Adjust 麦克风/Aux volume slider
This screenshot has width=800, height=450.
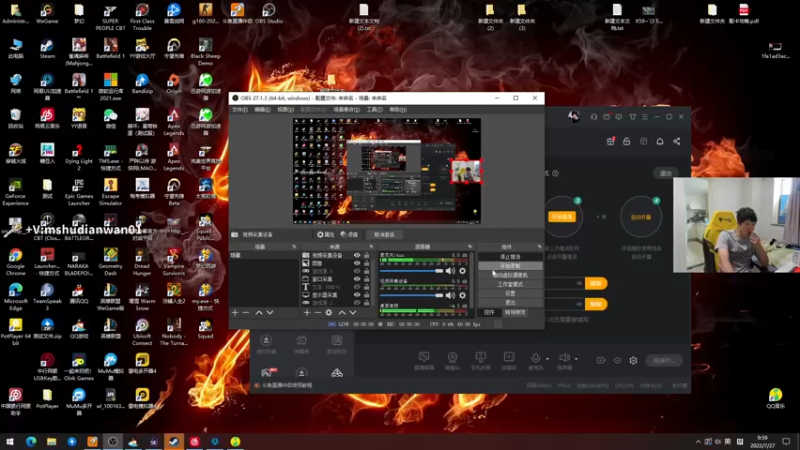pyautogui.click(x=412, y=271)
